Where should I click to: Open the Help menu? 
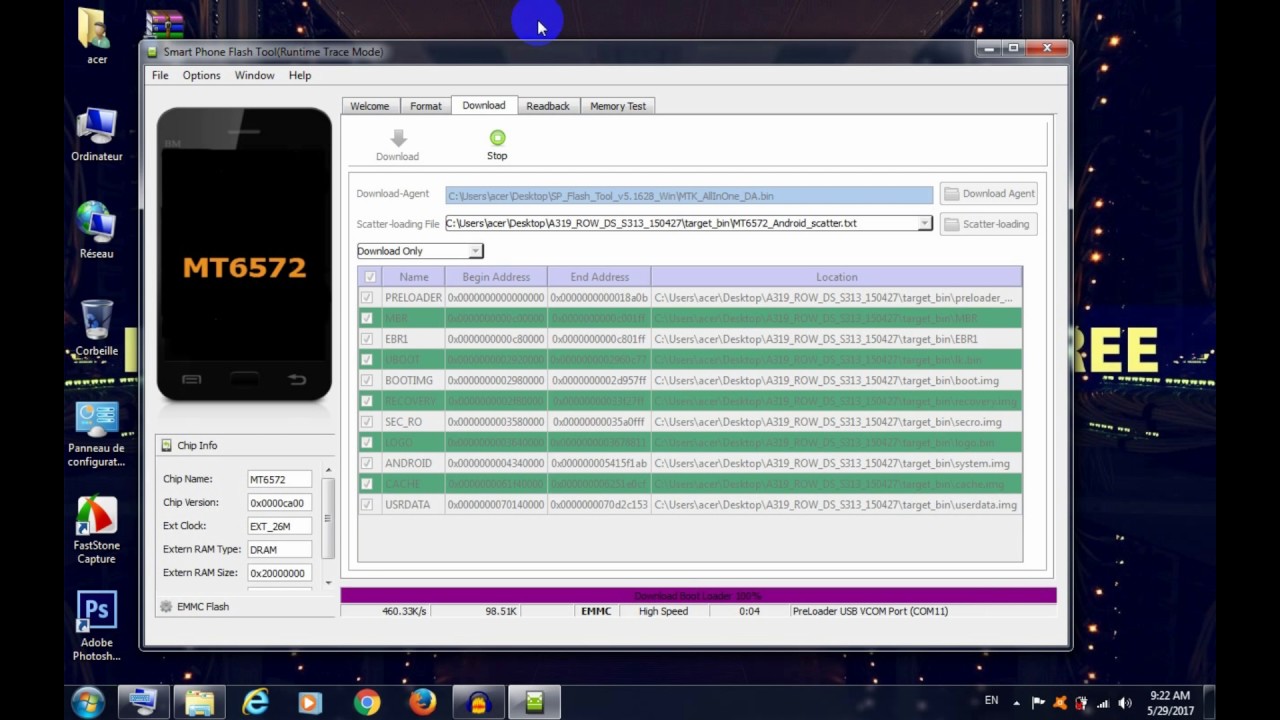(x=300, y=76)
